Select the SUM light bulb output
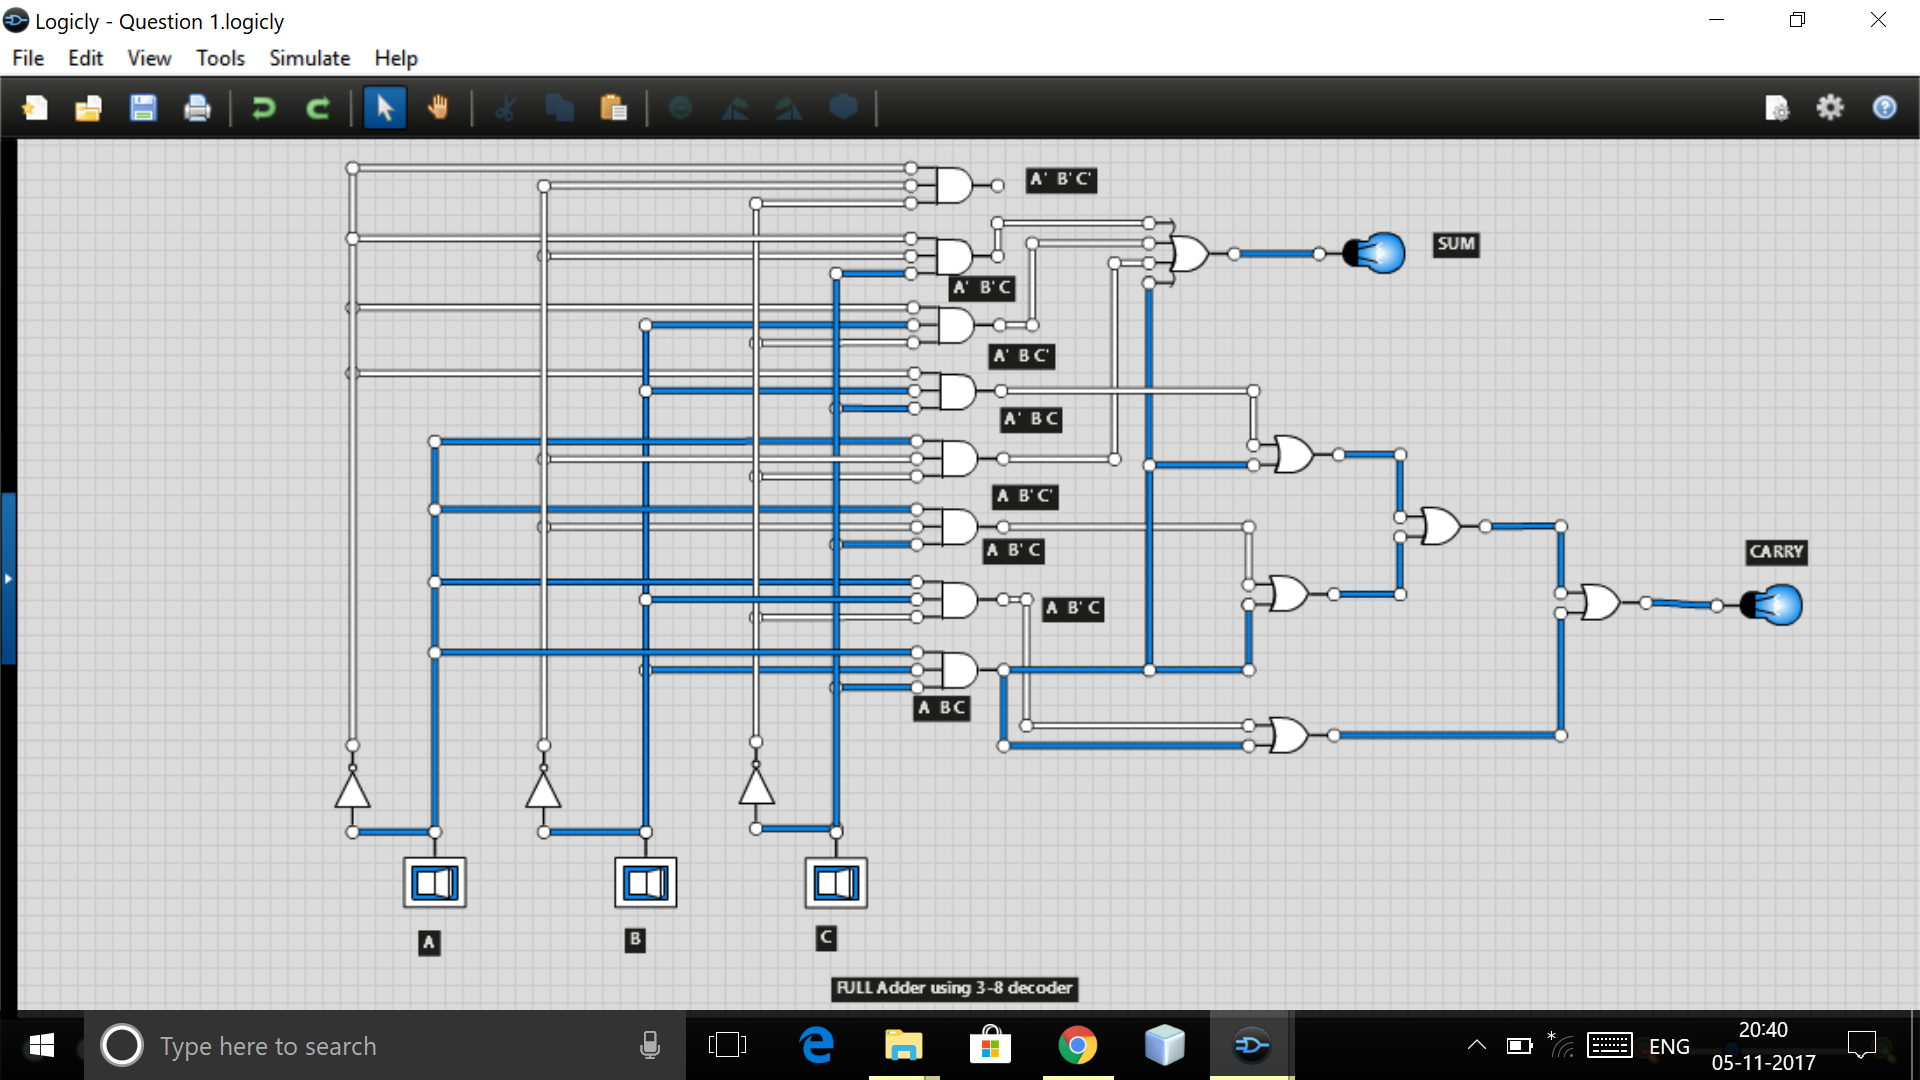 (x=1376, y=253)
